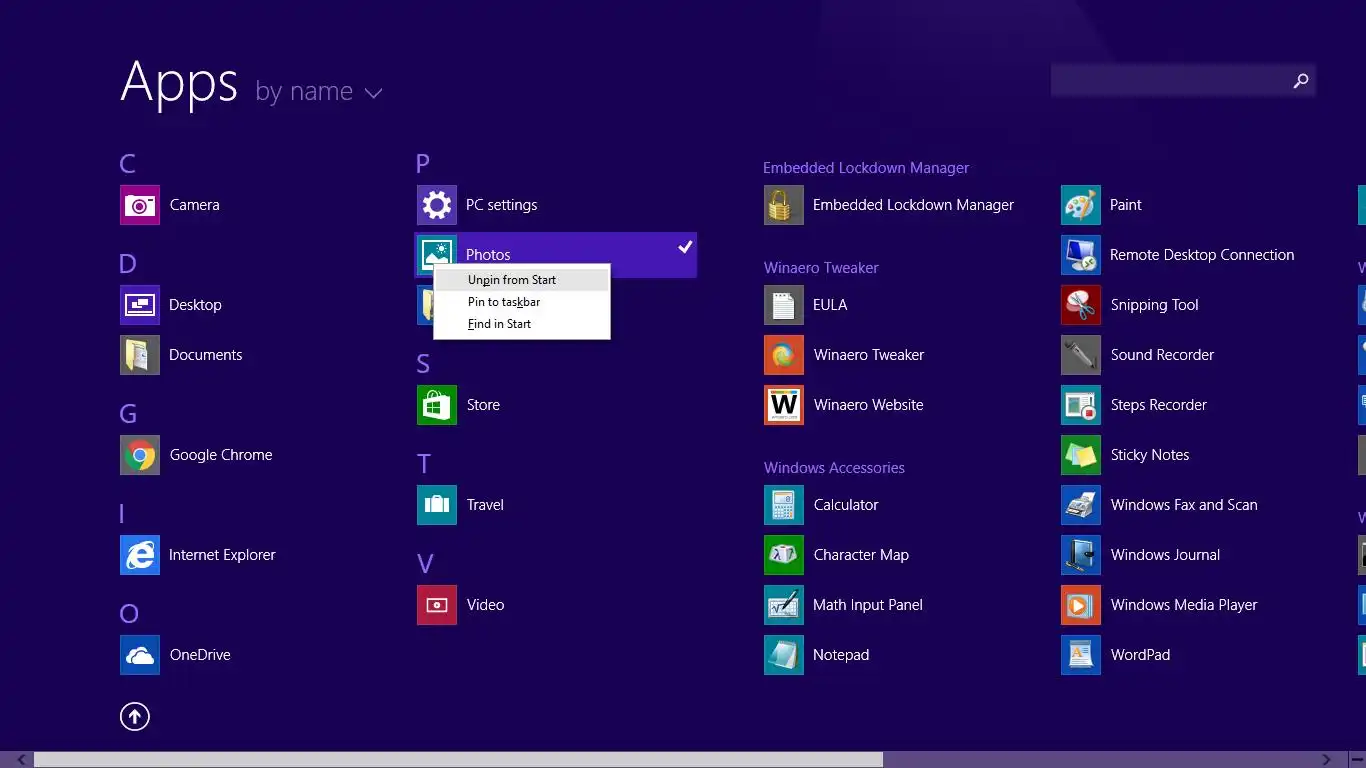Image resolution: width=1366 pixels, height=768 pixels.
Task: Choose Pin to taskbar
Action: [522, 302]
